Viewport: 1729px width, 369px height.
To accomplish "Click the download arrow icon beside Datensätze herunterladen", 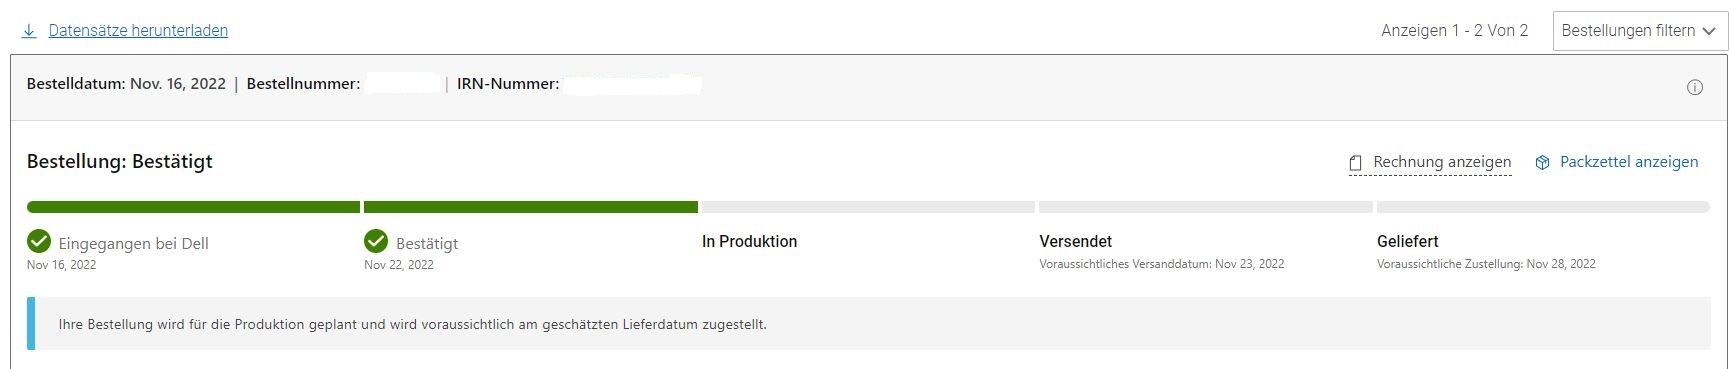I will click(29, 31).
